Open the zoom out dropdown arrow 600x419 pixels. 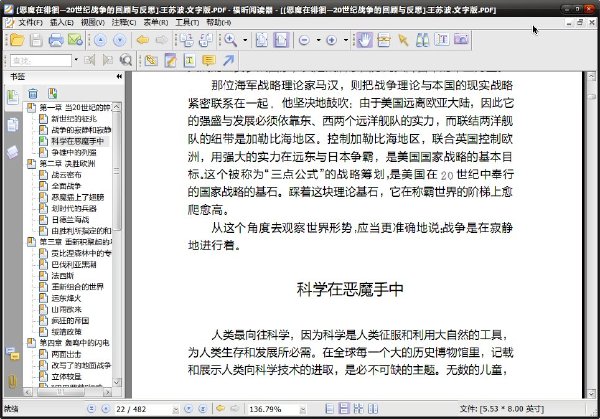tap(318, 40)
